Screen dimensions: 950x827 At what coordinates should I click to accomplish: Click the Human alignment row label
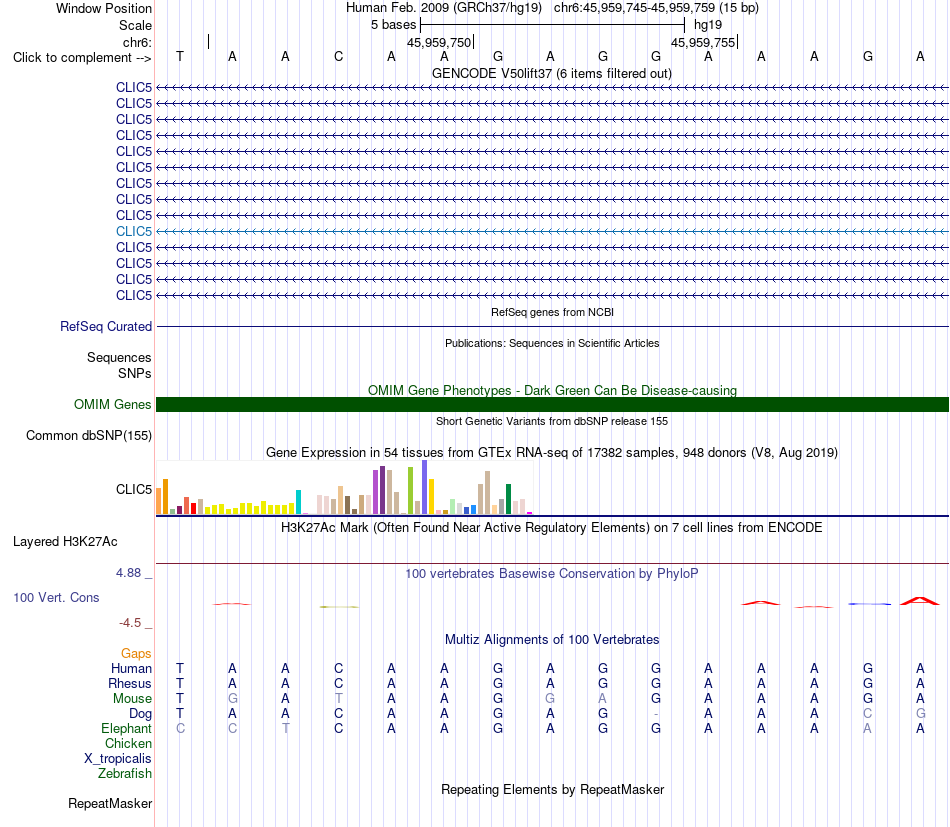tap(131, 668)
